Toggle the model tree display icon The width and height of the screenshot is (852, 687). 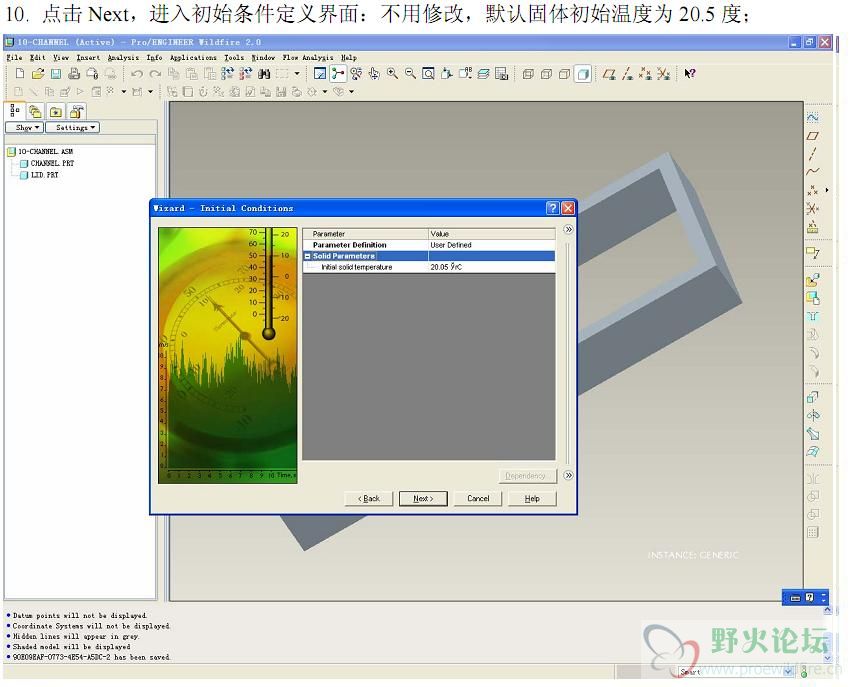point(15,111)
